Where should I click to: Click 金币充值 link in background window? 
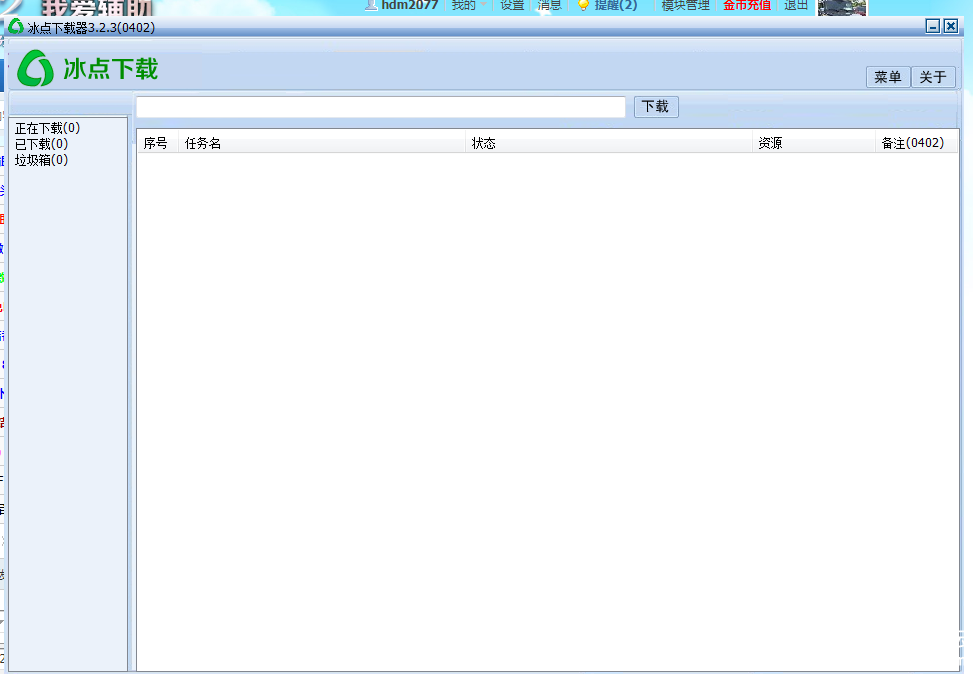(747, 5)
